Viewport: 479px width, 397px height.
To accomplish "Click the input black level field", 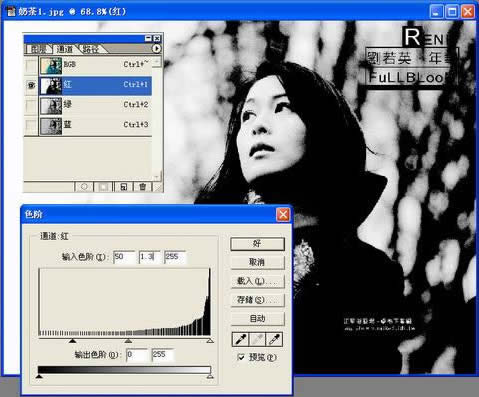I will tap(124, 257).
